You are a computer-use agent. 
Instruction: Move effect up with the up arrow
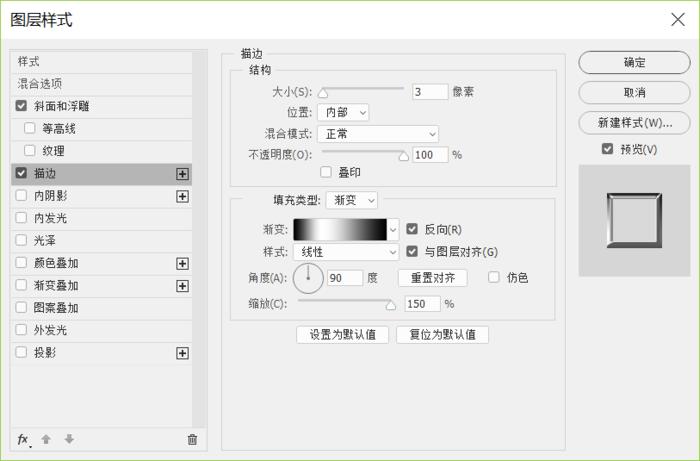click(46, 439)
